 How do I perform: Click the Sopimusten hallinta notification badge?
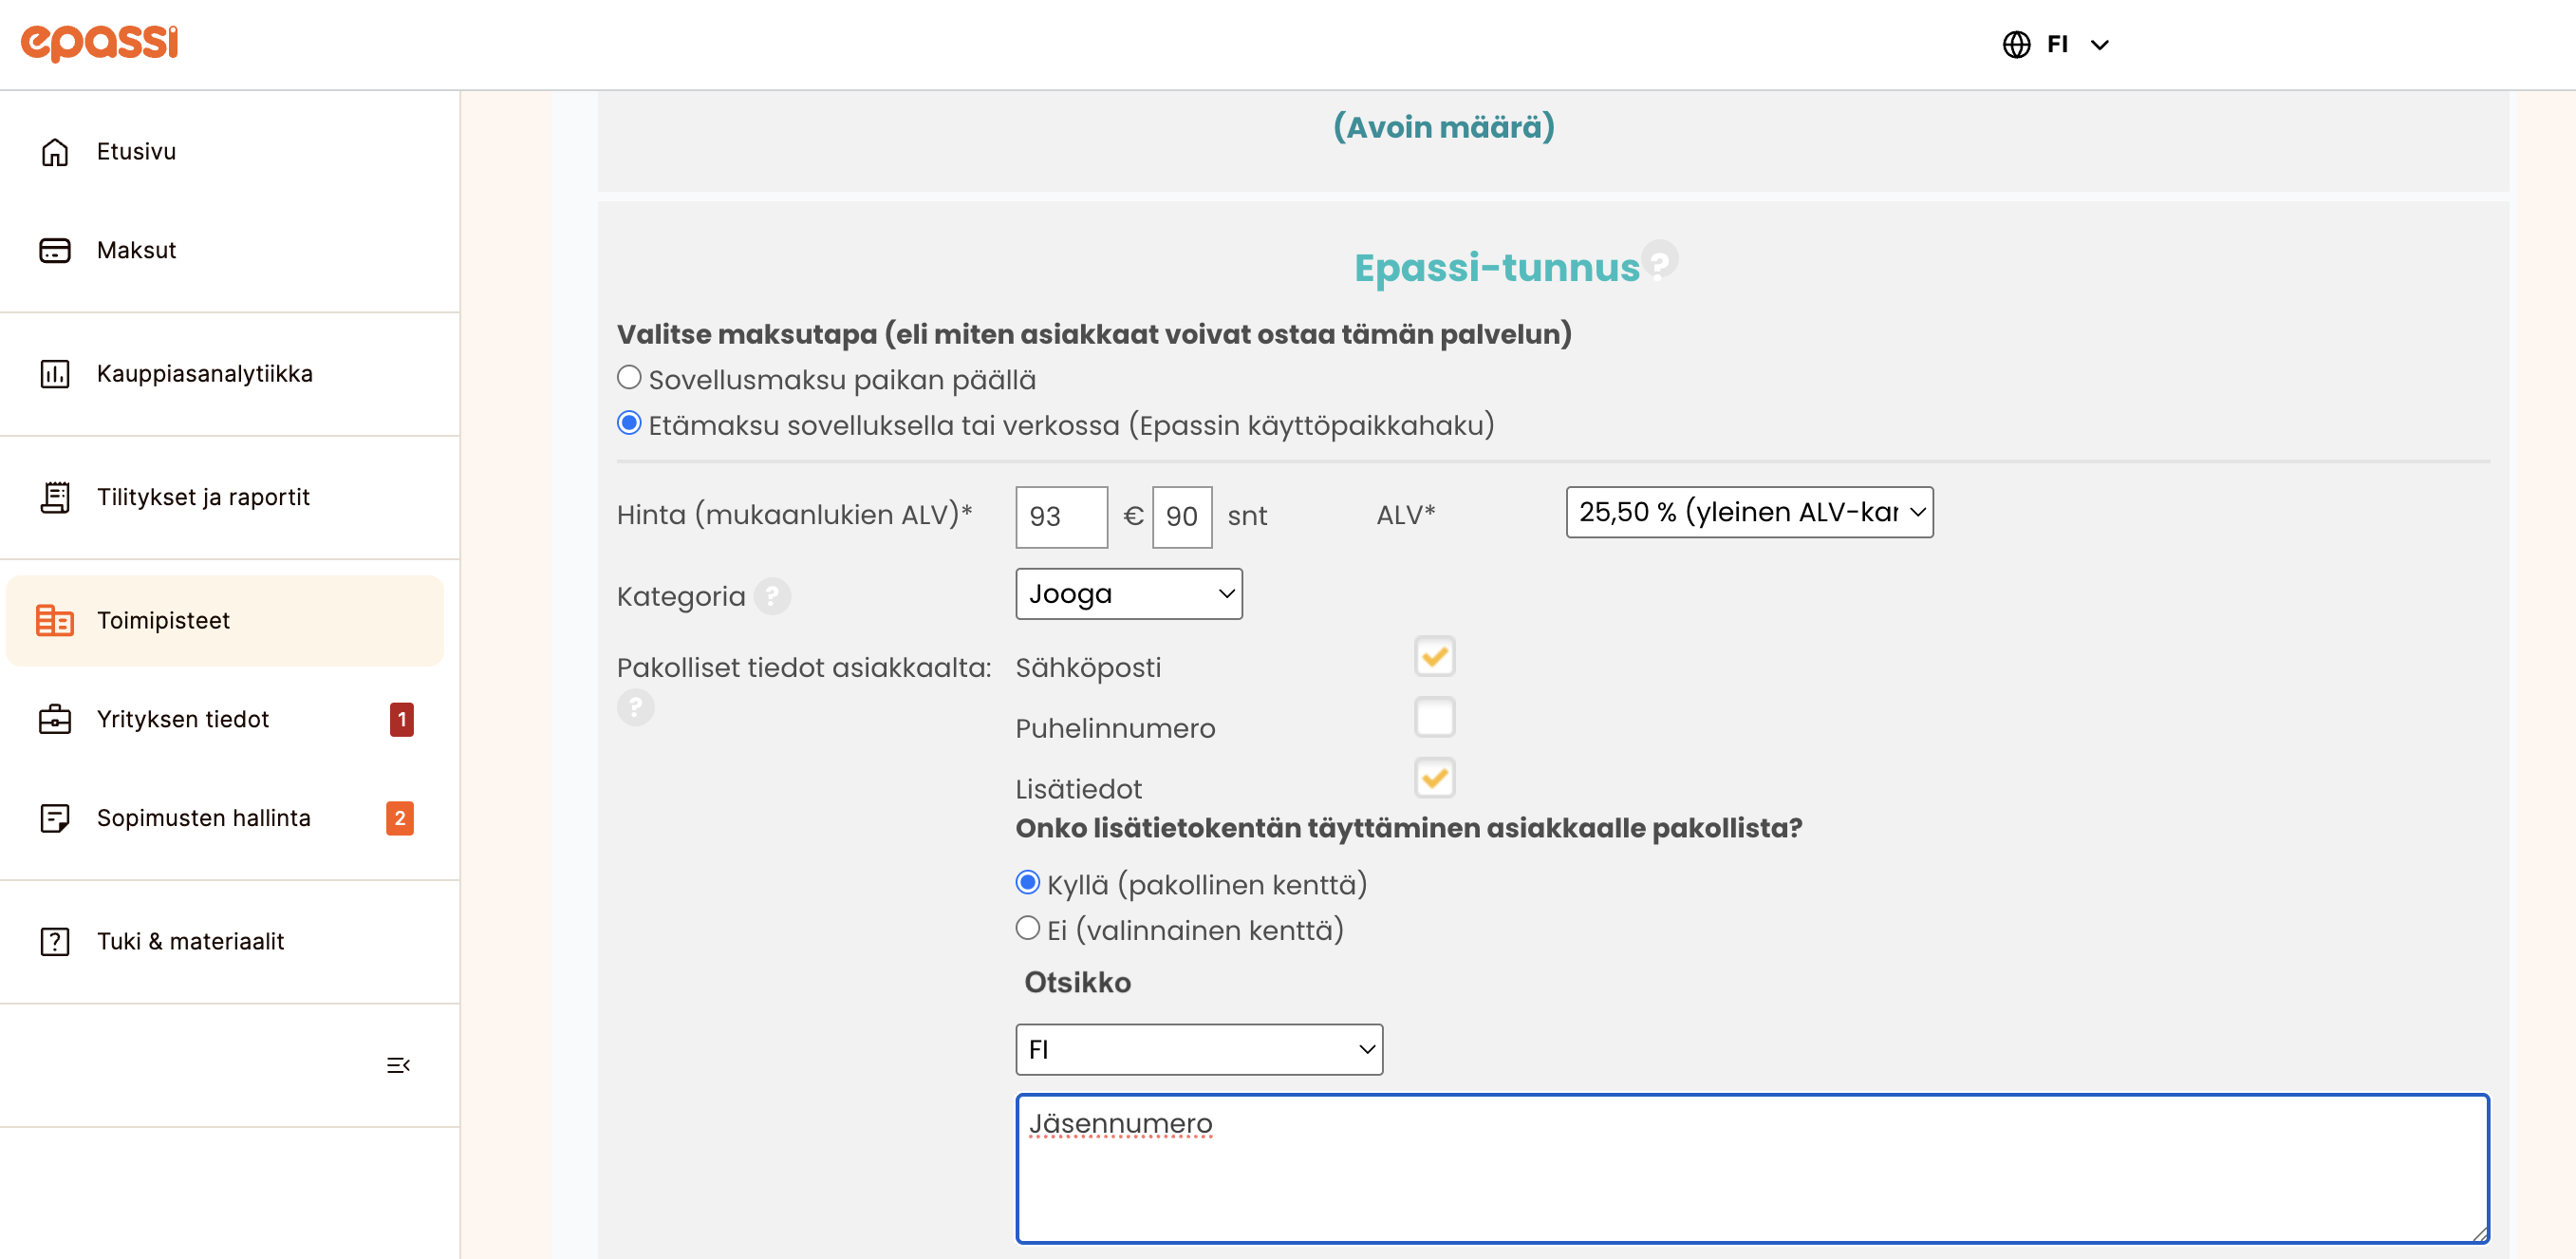point(400,818)
